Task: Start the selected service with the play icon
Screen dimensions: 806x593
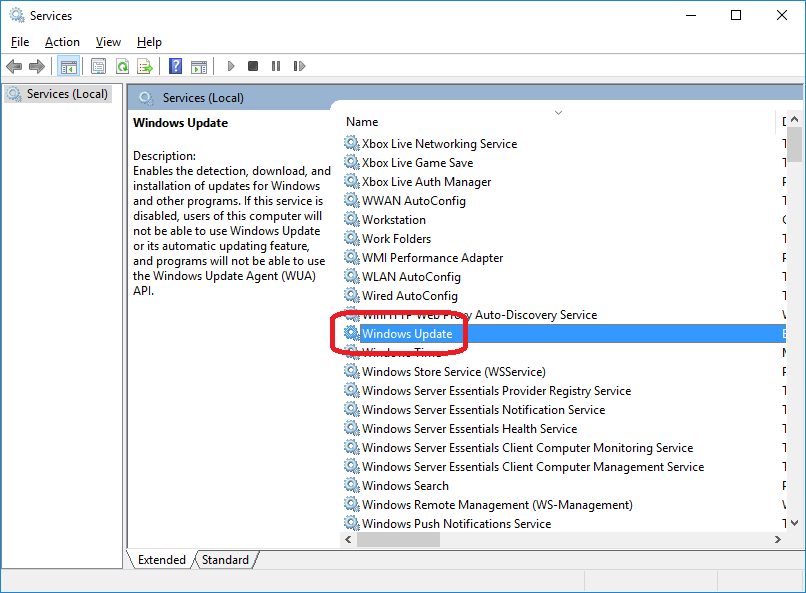Action: click(231, 66)
